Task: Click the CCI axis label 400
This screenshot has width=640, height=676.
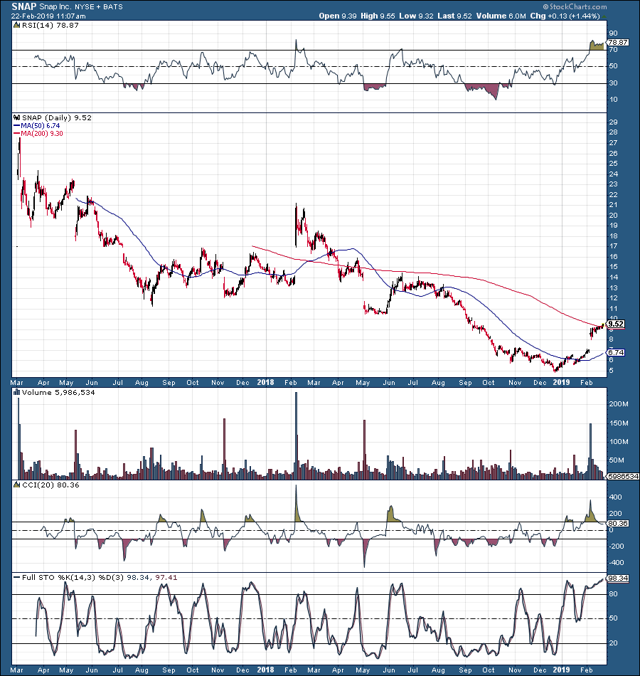Action: [x=615, y=497]
